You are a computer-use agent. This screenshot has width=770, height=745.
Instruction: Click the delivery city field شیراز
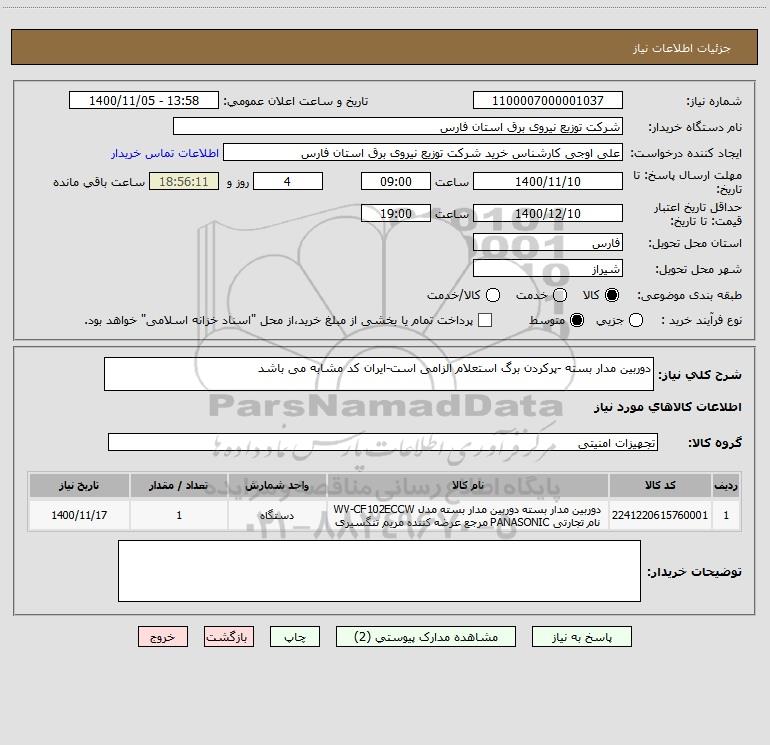click(x=548, y=269)
